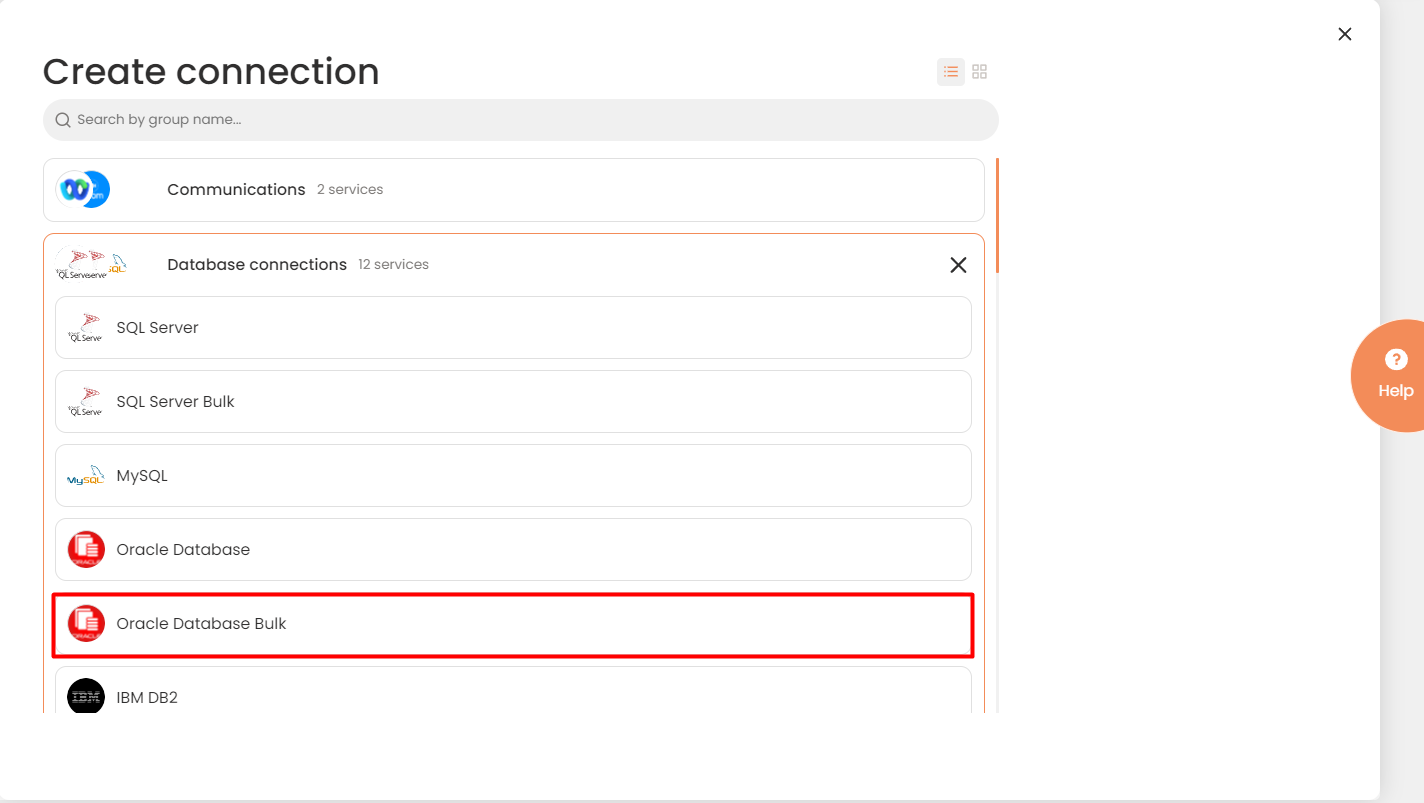This screenshot has height=803, width=1424.
Task: Click the MySQL dolphin logo
Action: click(86, 476)
